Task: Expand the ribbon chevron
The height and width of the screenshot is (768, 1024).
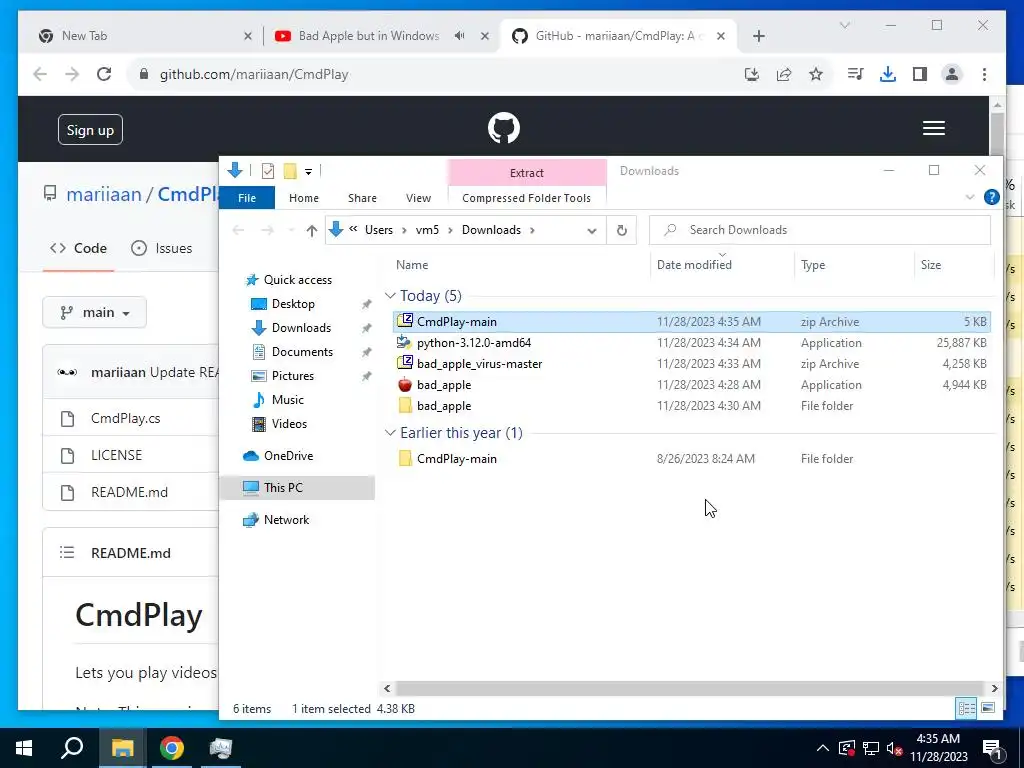Action: (970, 197)
